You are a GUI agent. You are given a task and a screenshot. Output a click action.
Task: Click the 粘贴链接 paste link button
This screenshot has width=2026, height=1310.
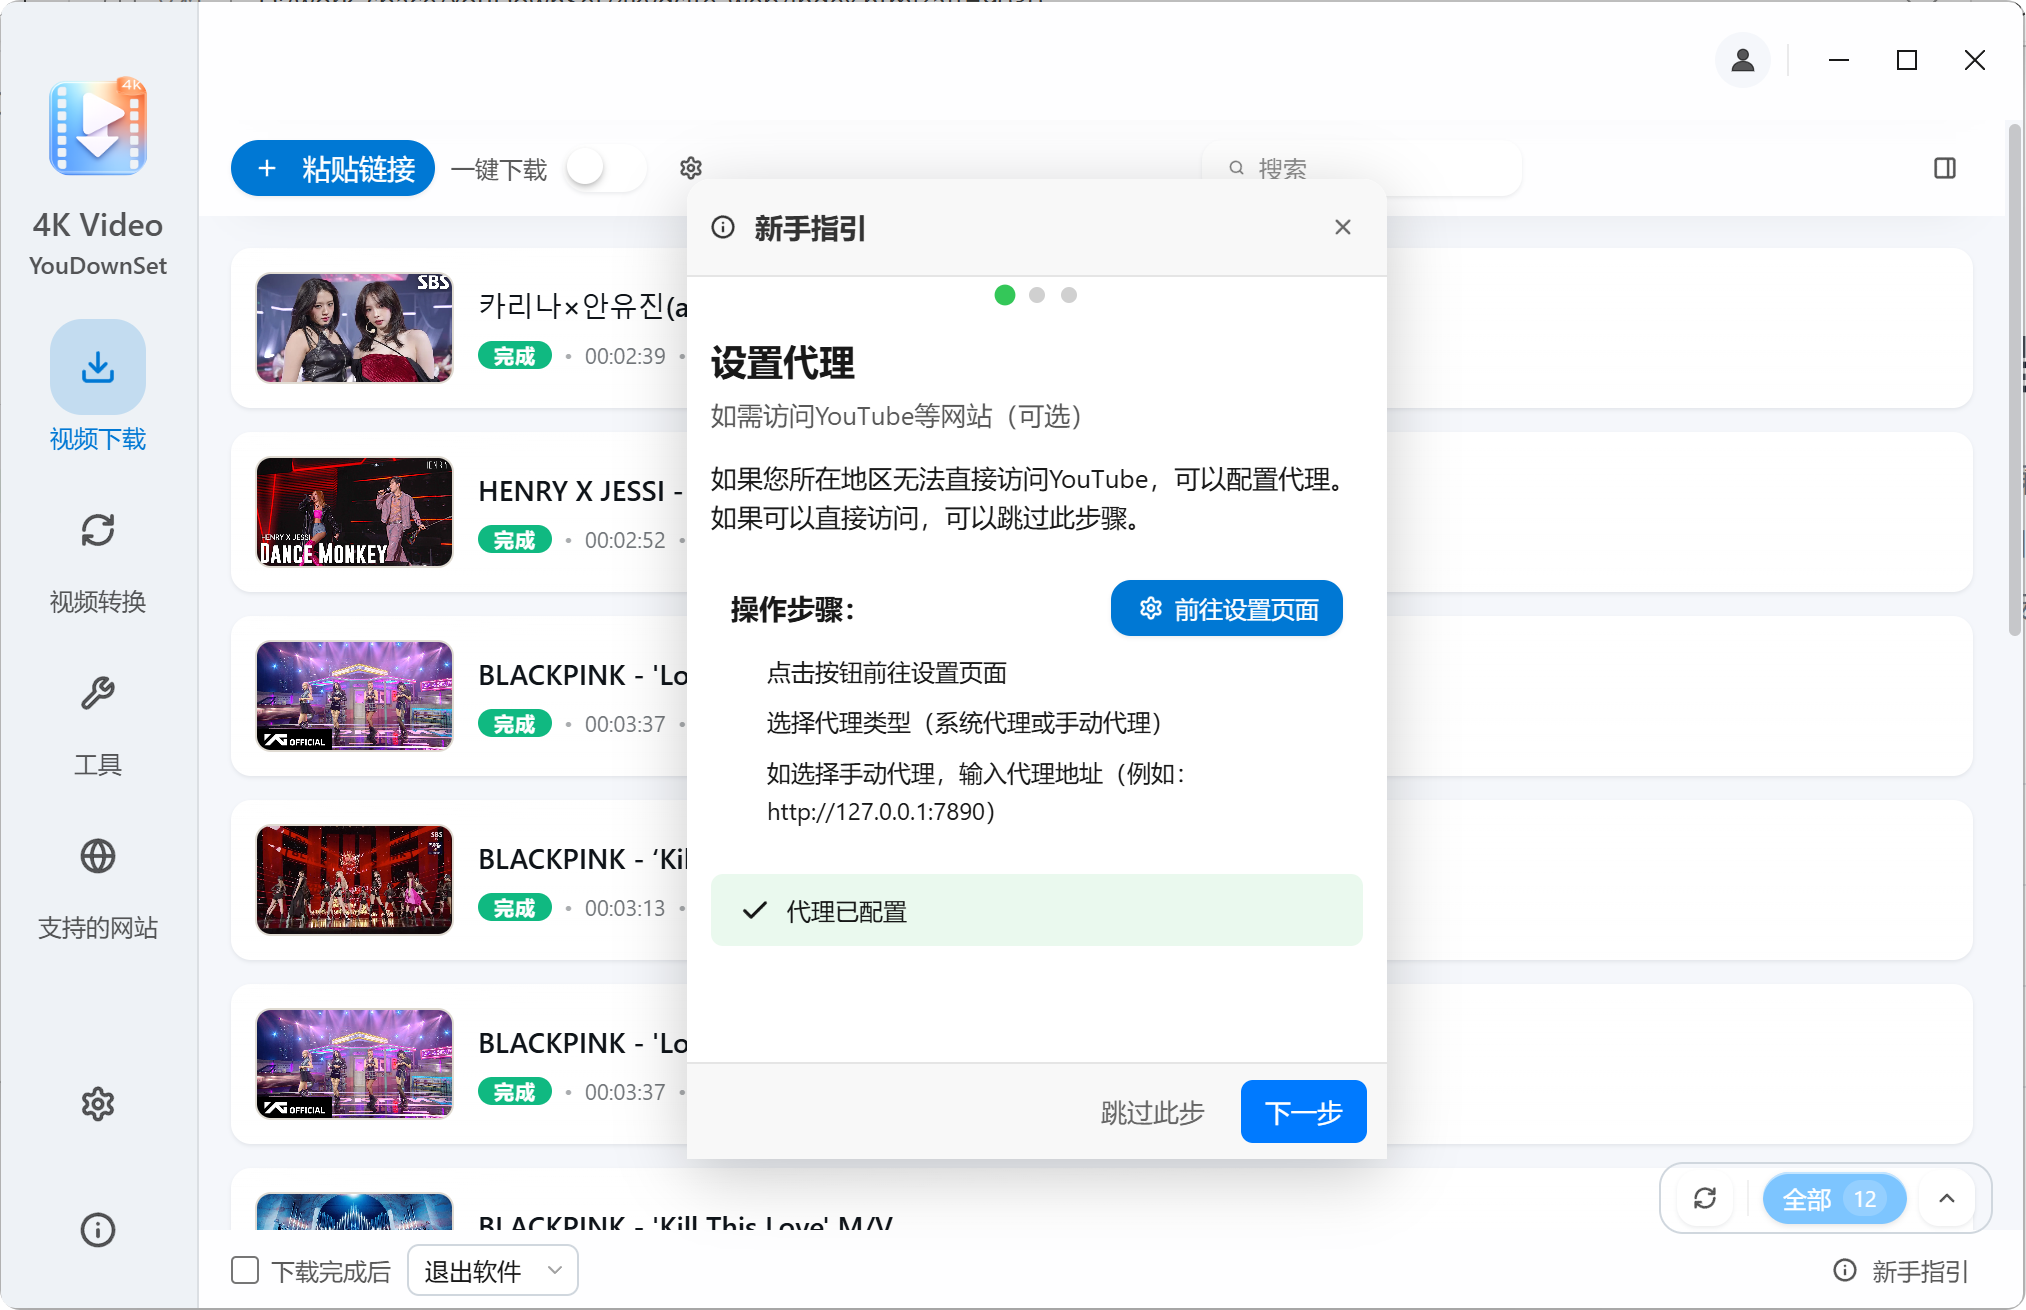coord(332,168)
